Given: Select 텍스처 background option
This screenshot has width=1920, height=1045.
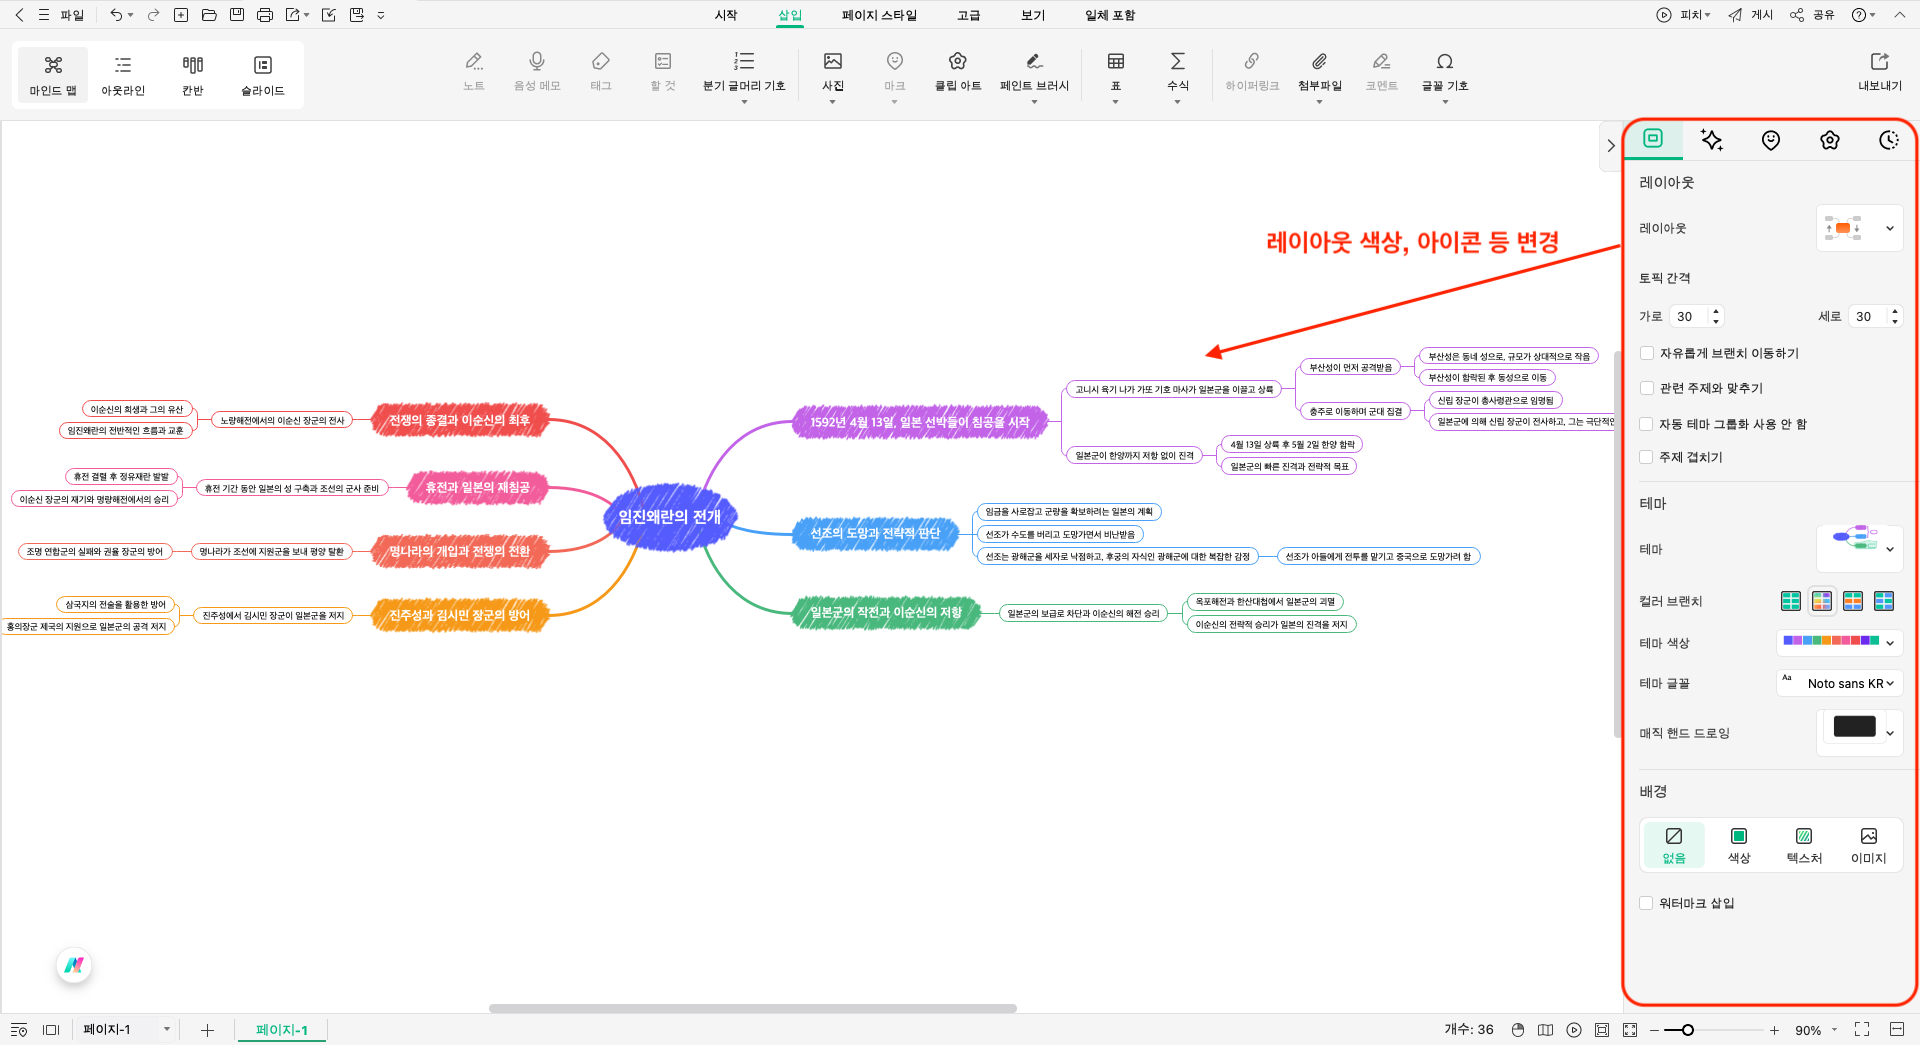Looking at the screenshot, I should [1803, 845].
